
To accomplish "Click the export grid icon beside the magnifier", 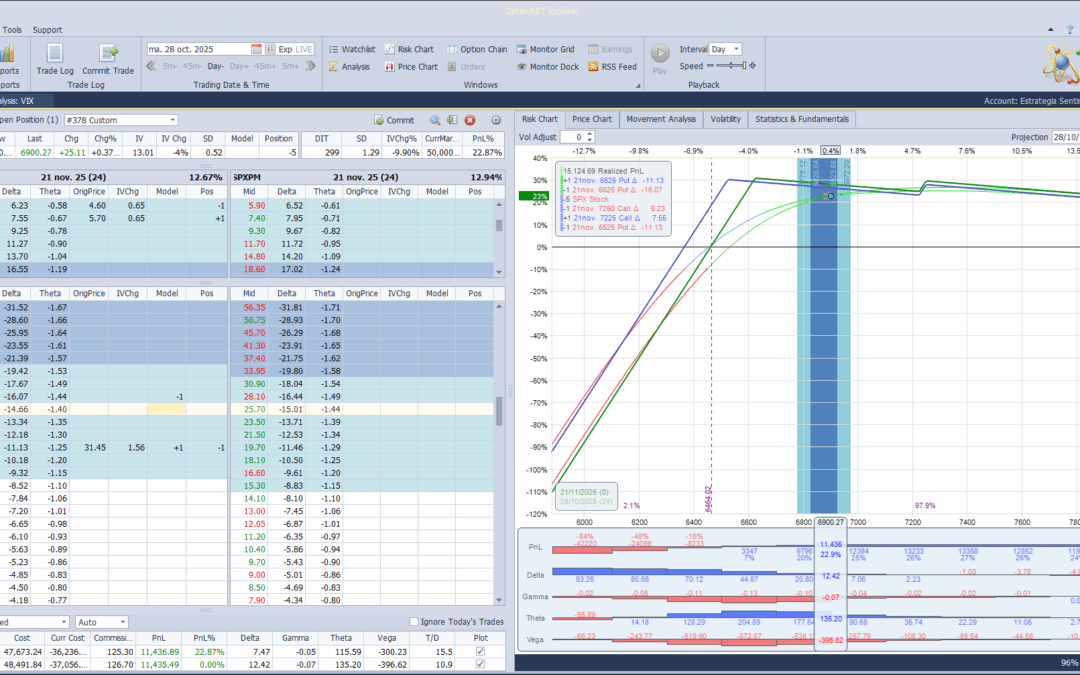I will (x=452, y=120).
